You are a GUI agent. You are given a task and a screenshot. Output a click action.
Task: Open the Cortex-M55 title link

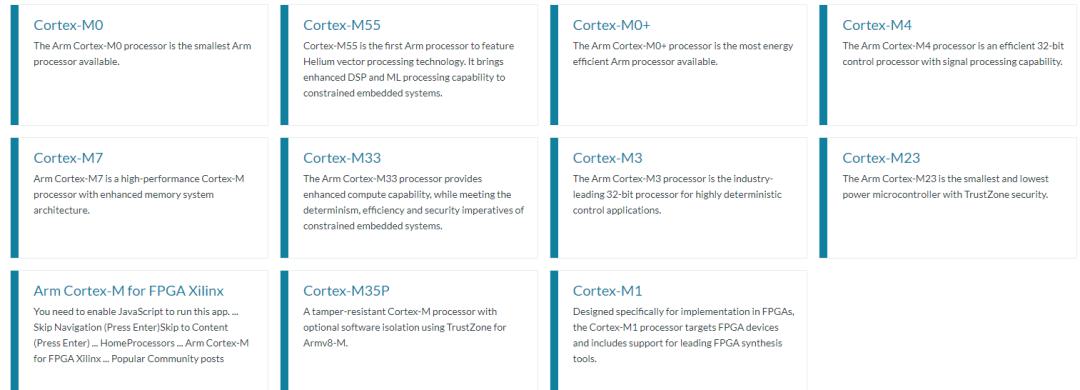342,25
